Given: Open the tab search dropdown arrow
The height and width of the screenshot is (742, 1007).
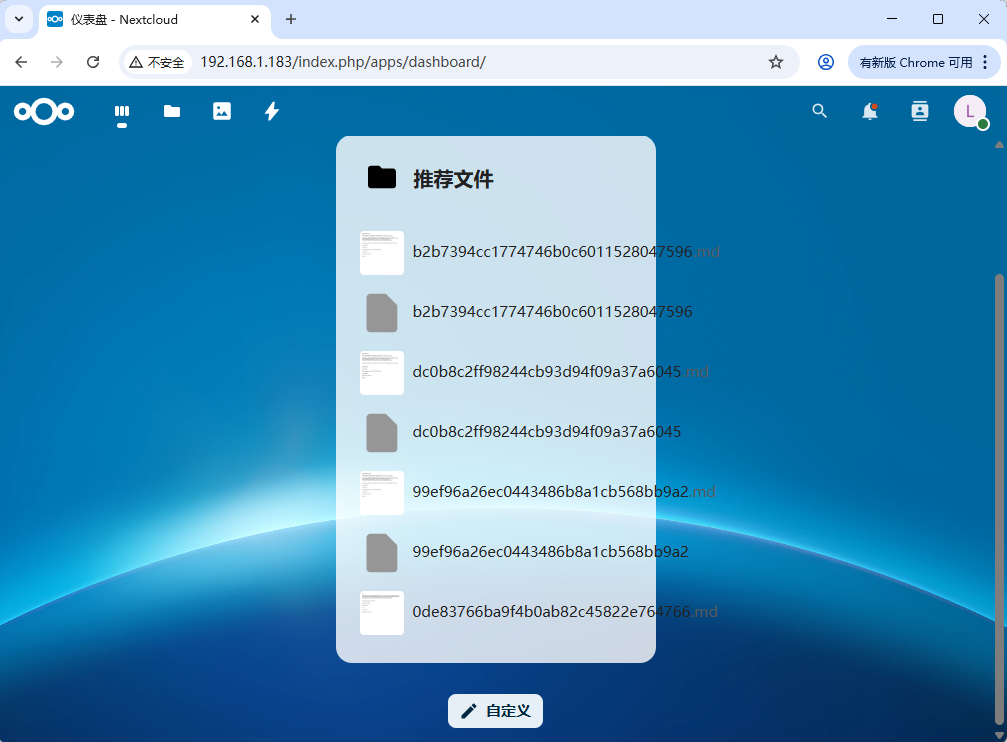Looking at the screenshot, I should [x=19, y=19].
